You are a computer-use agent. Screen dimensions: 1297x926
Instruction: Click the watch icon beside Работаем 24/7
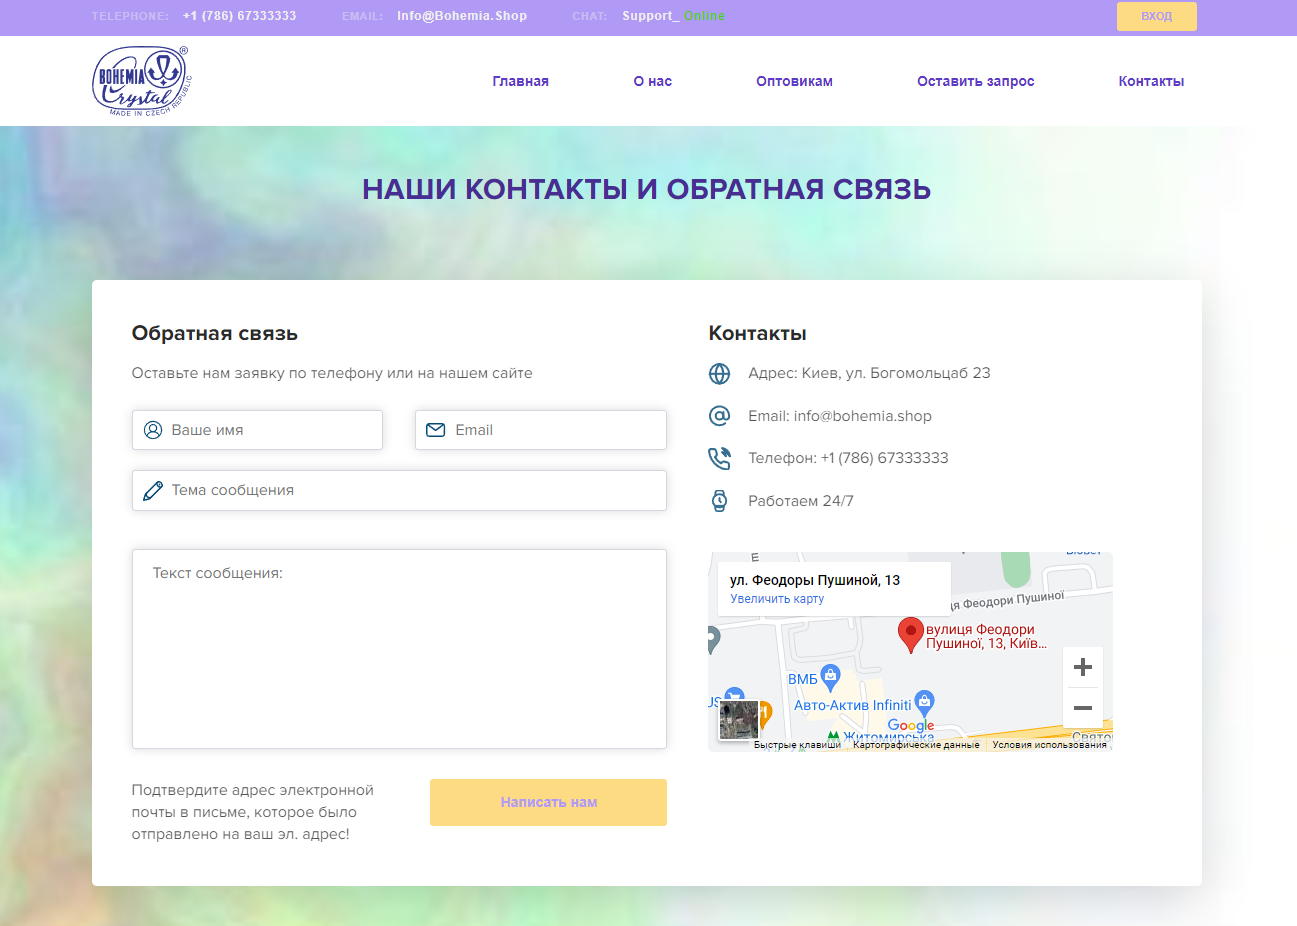coord(719,501)
